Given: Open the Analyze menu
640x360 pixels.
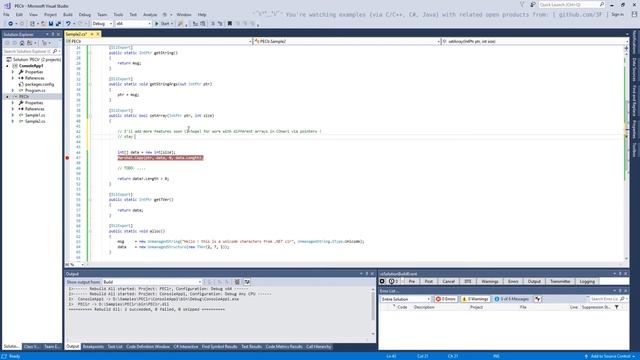Looking at the screenshot, I should point(150,14).
